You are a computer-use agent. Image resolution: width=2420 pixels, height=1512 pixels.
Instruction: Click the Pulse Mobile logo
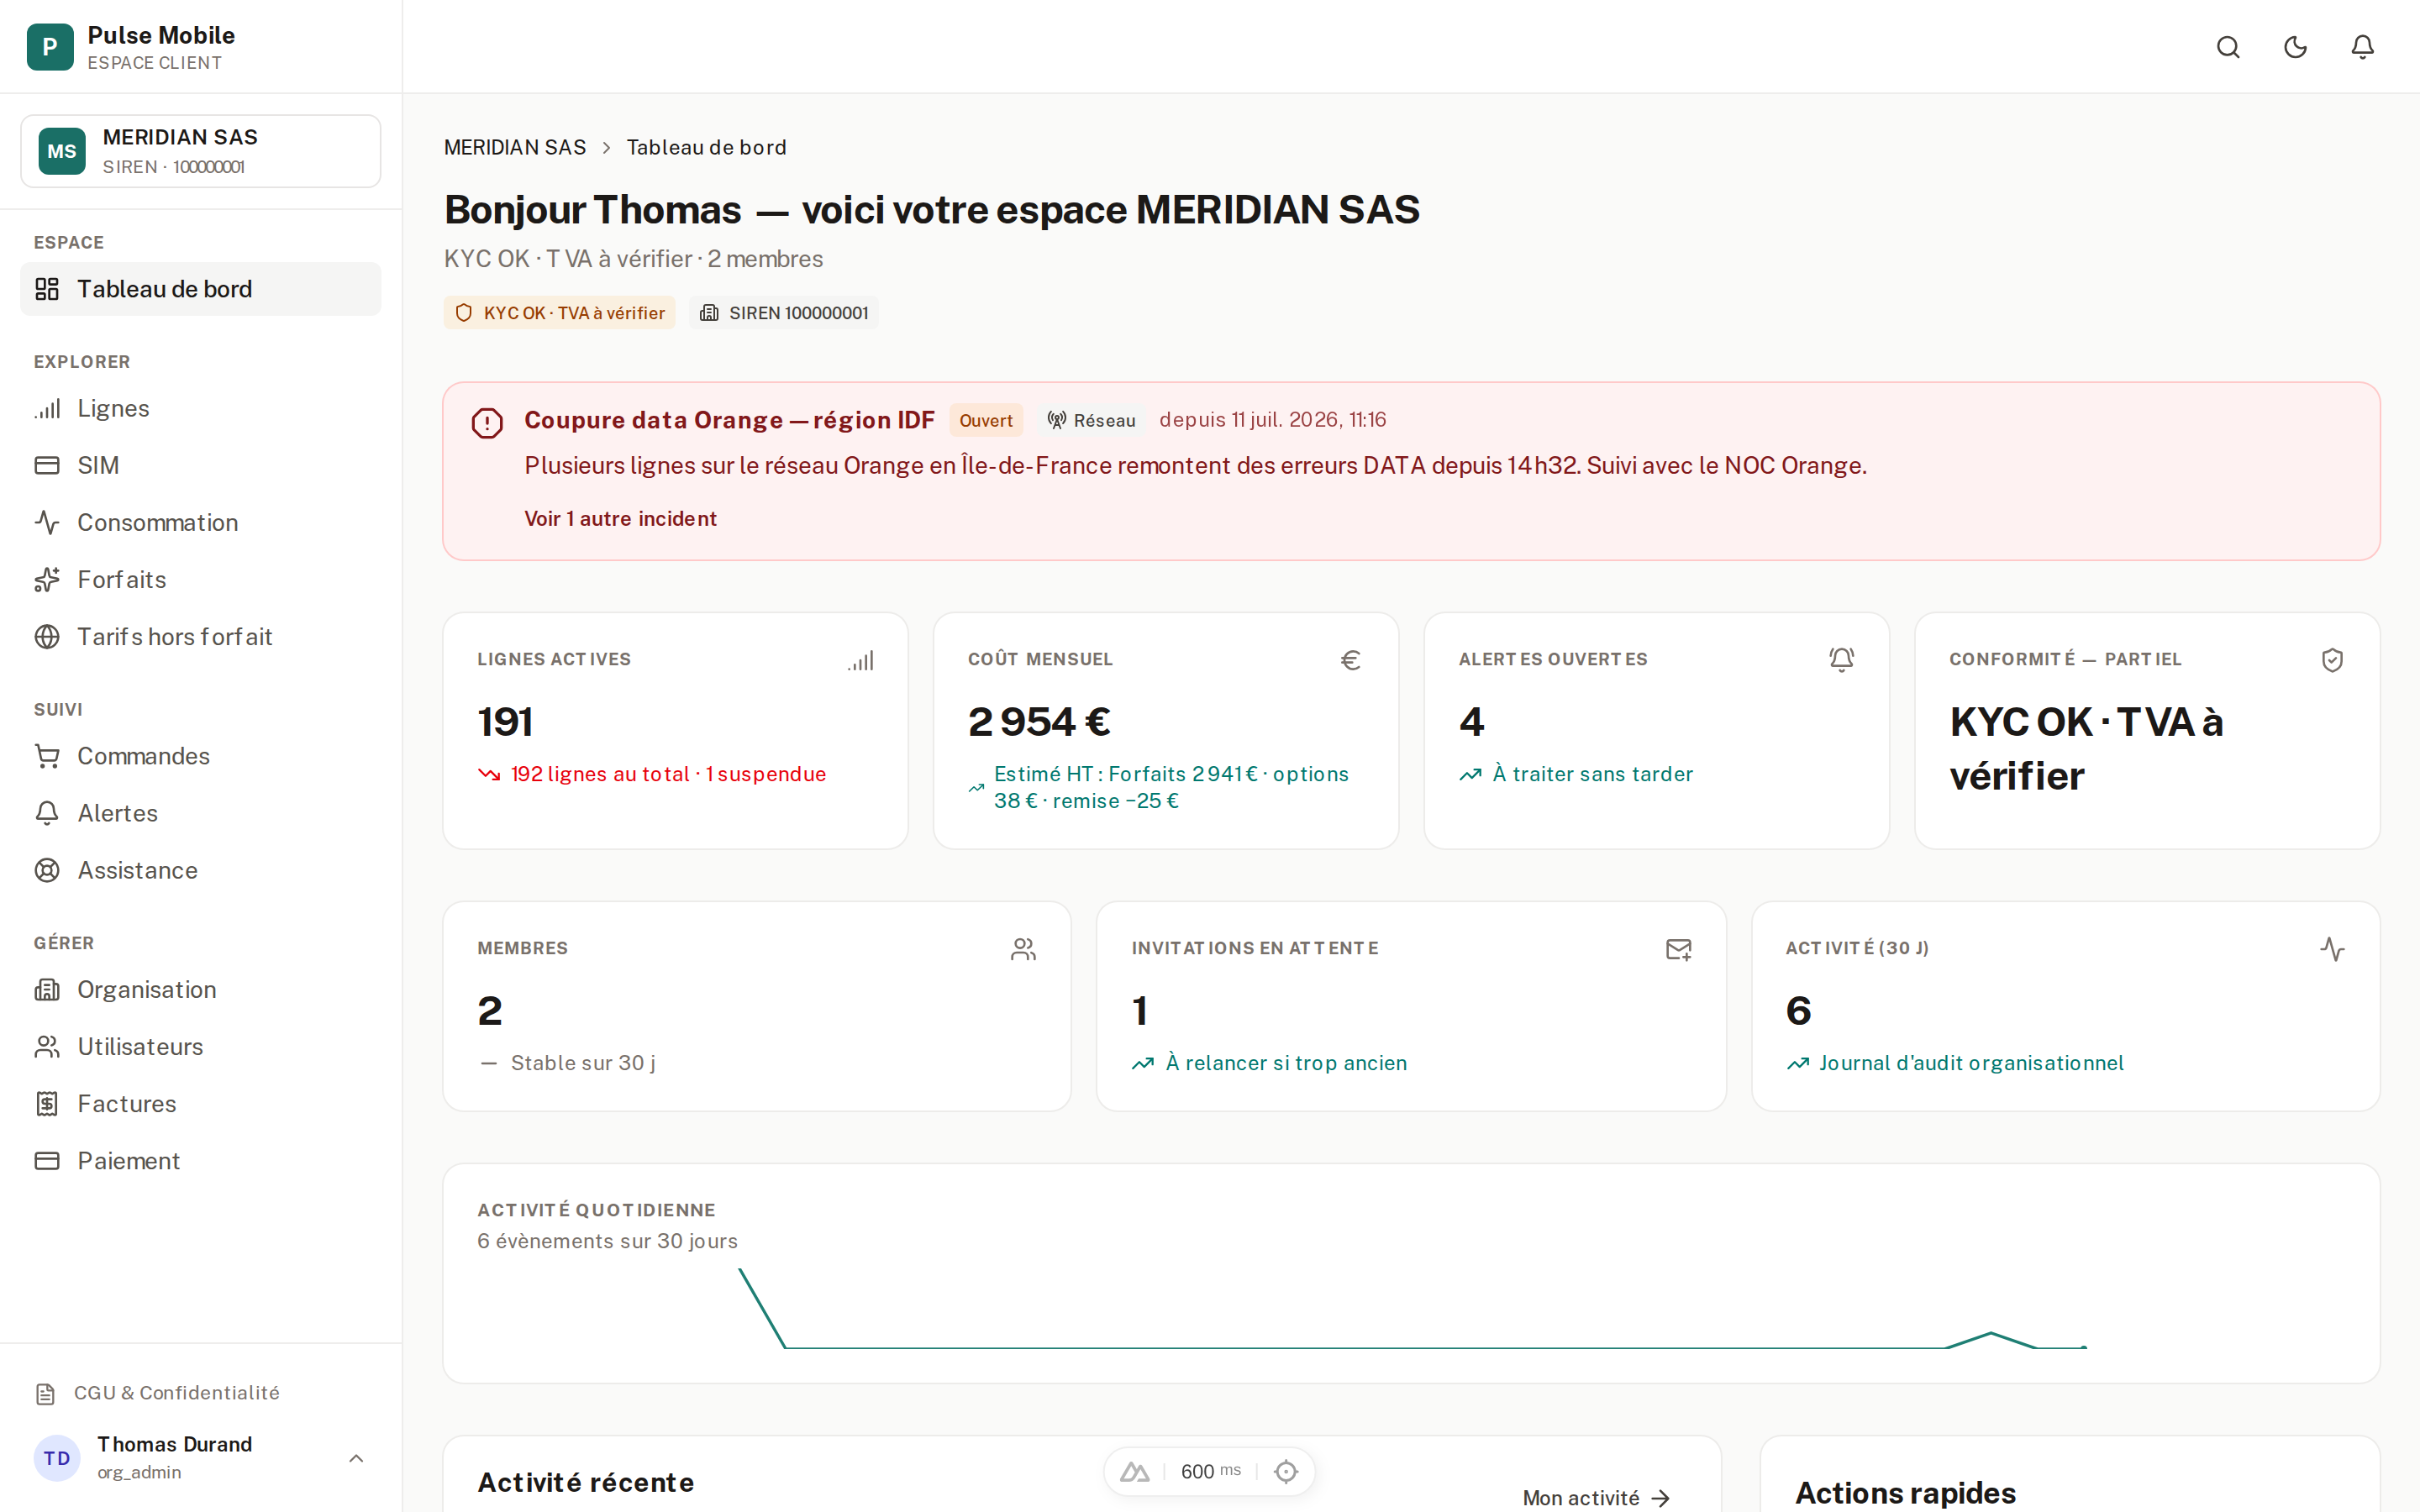tap(50, 47)
